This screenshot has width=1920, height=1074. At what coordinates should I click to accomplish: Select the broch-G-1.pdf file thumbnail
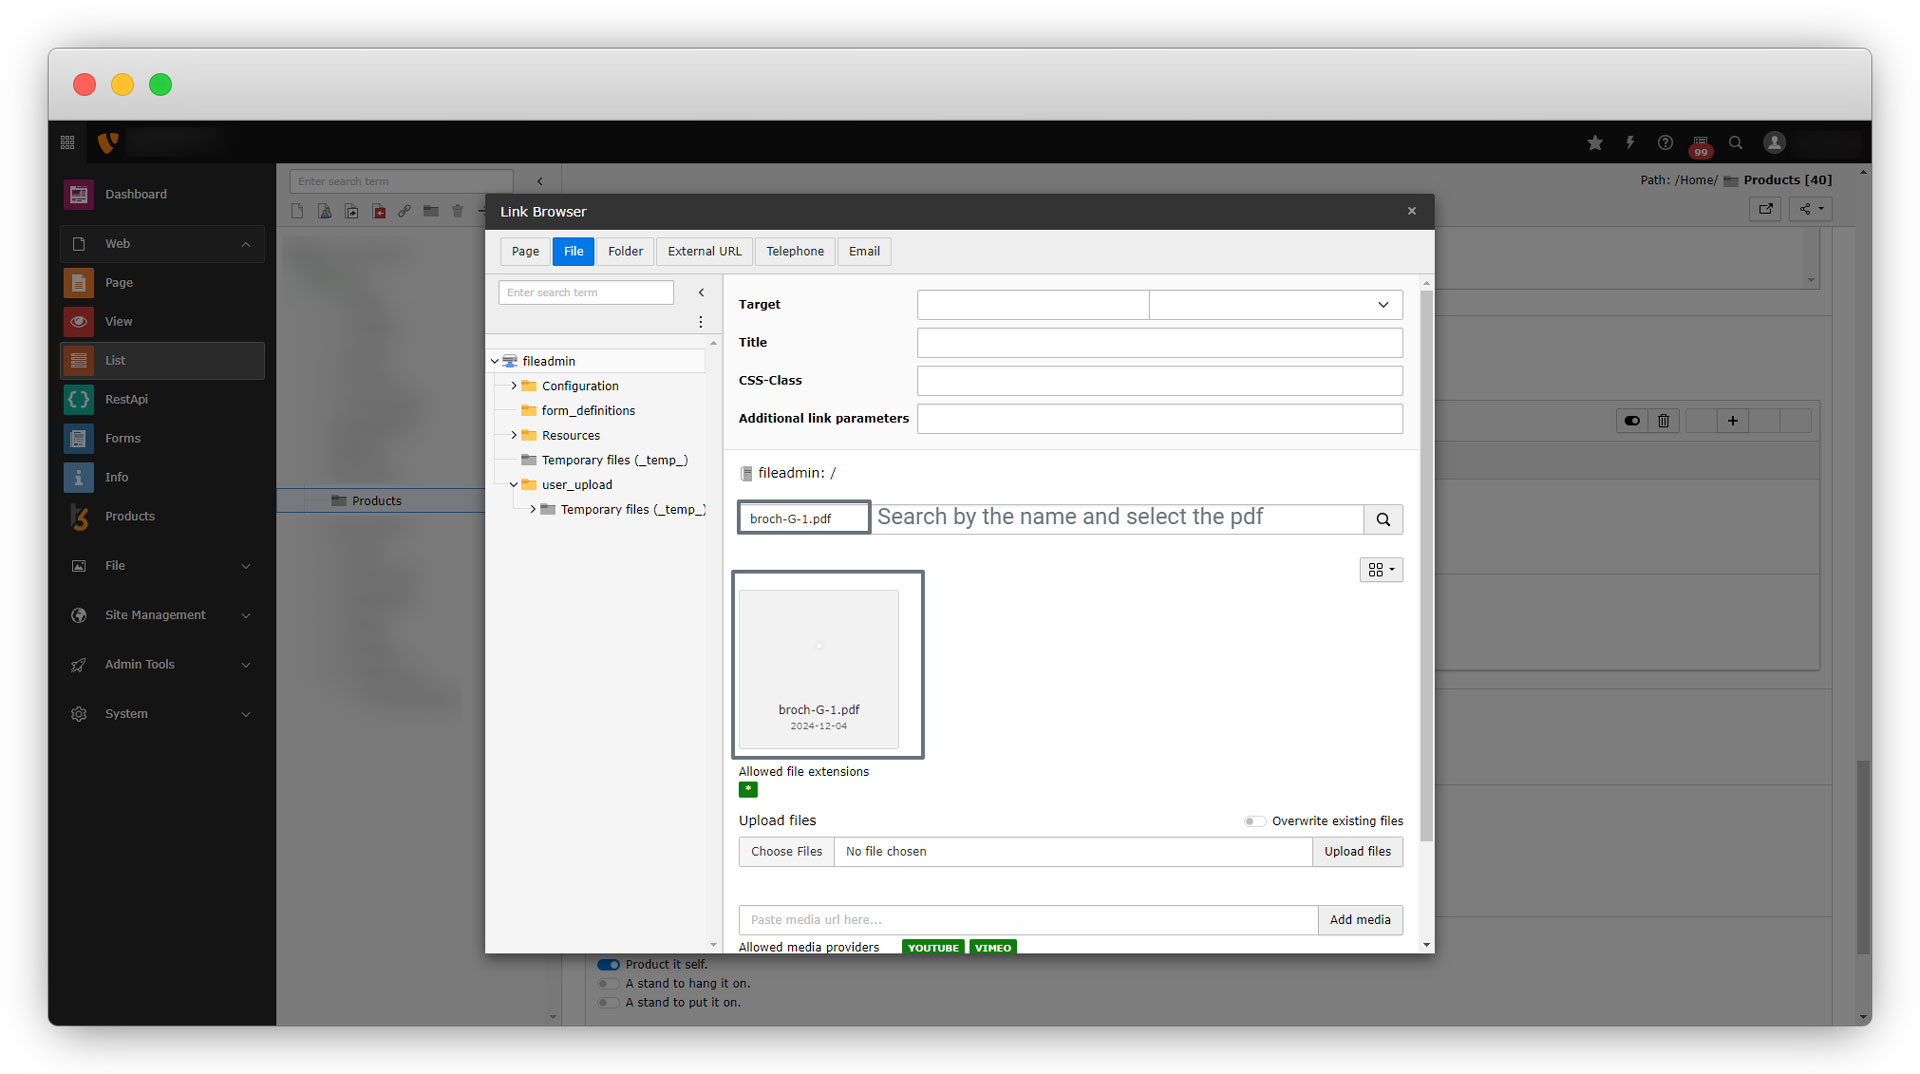click(818, 665)
